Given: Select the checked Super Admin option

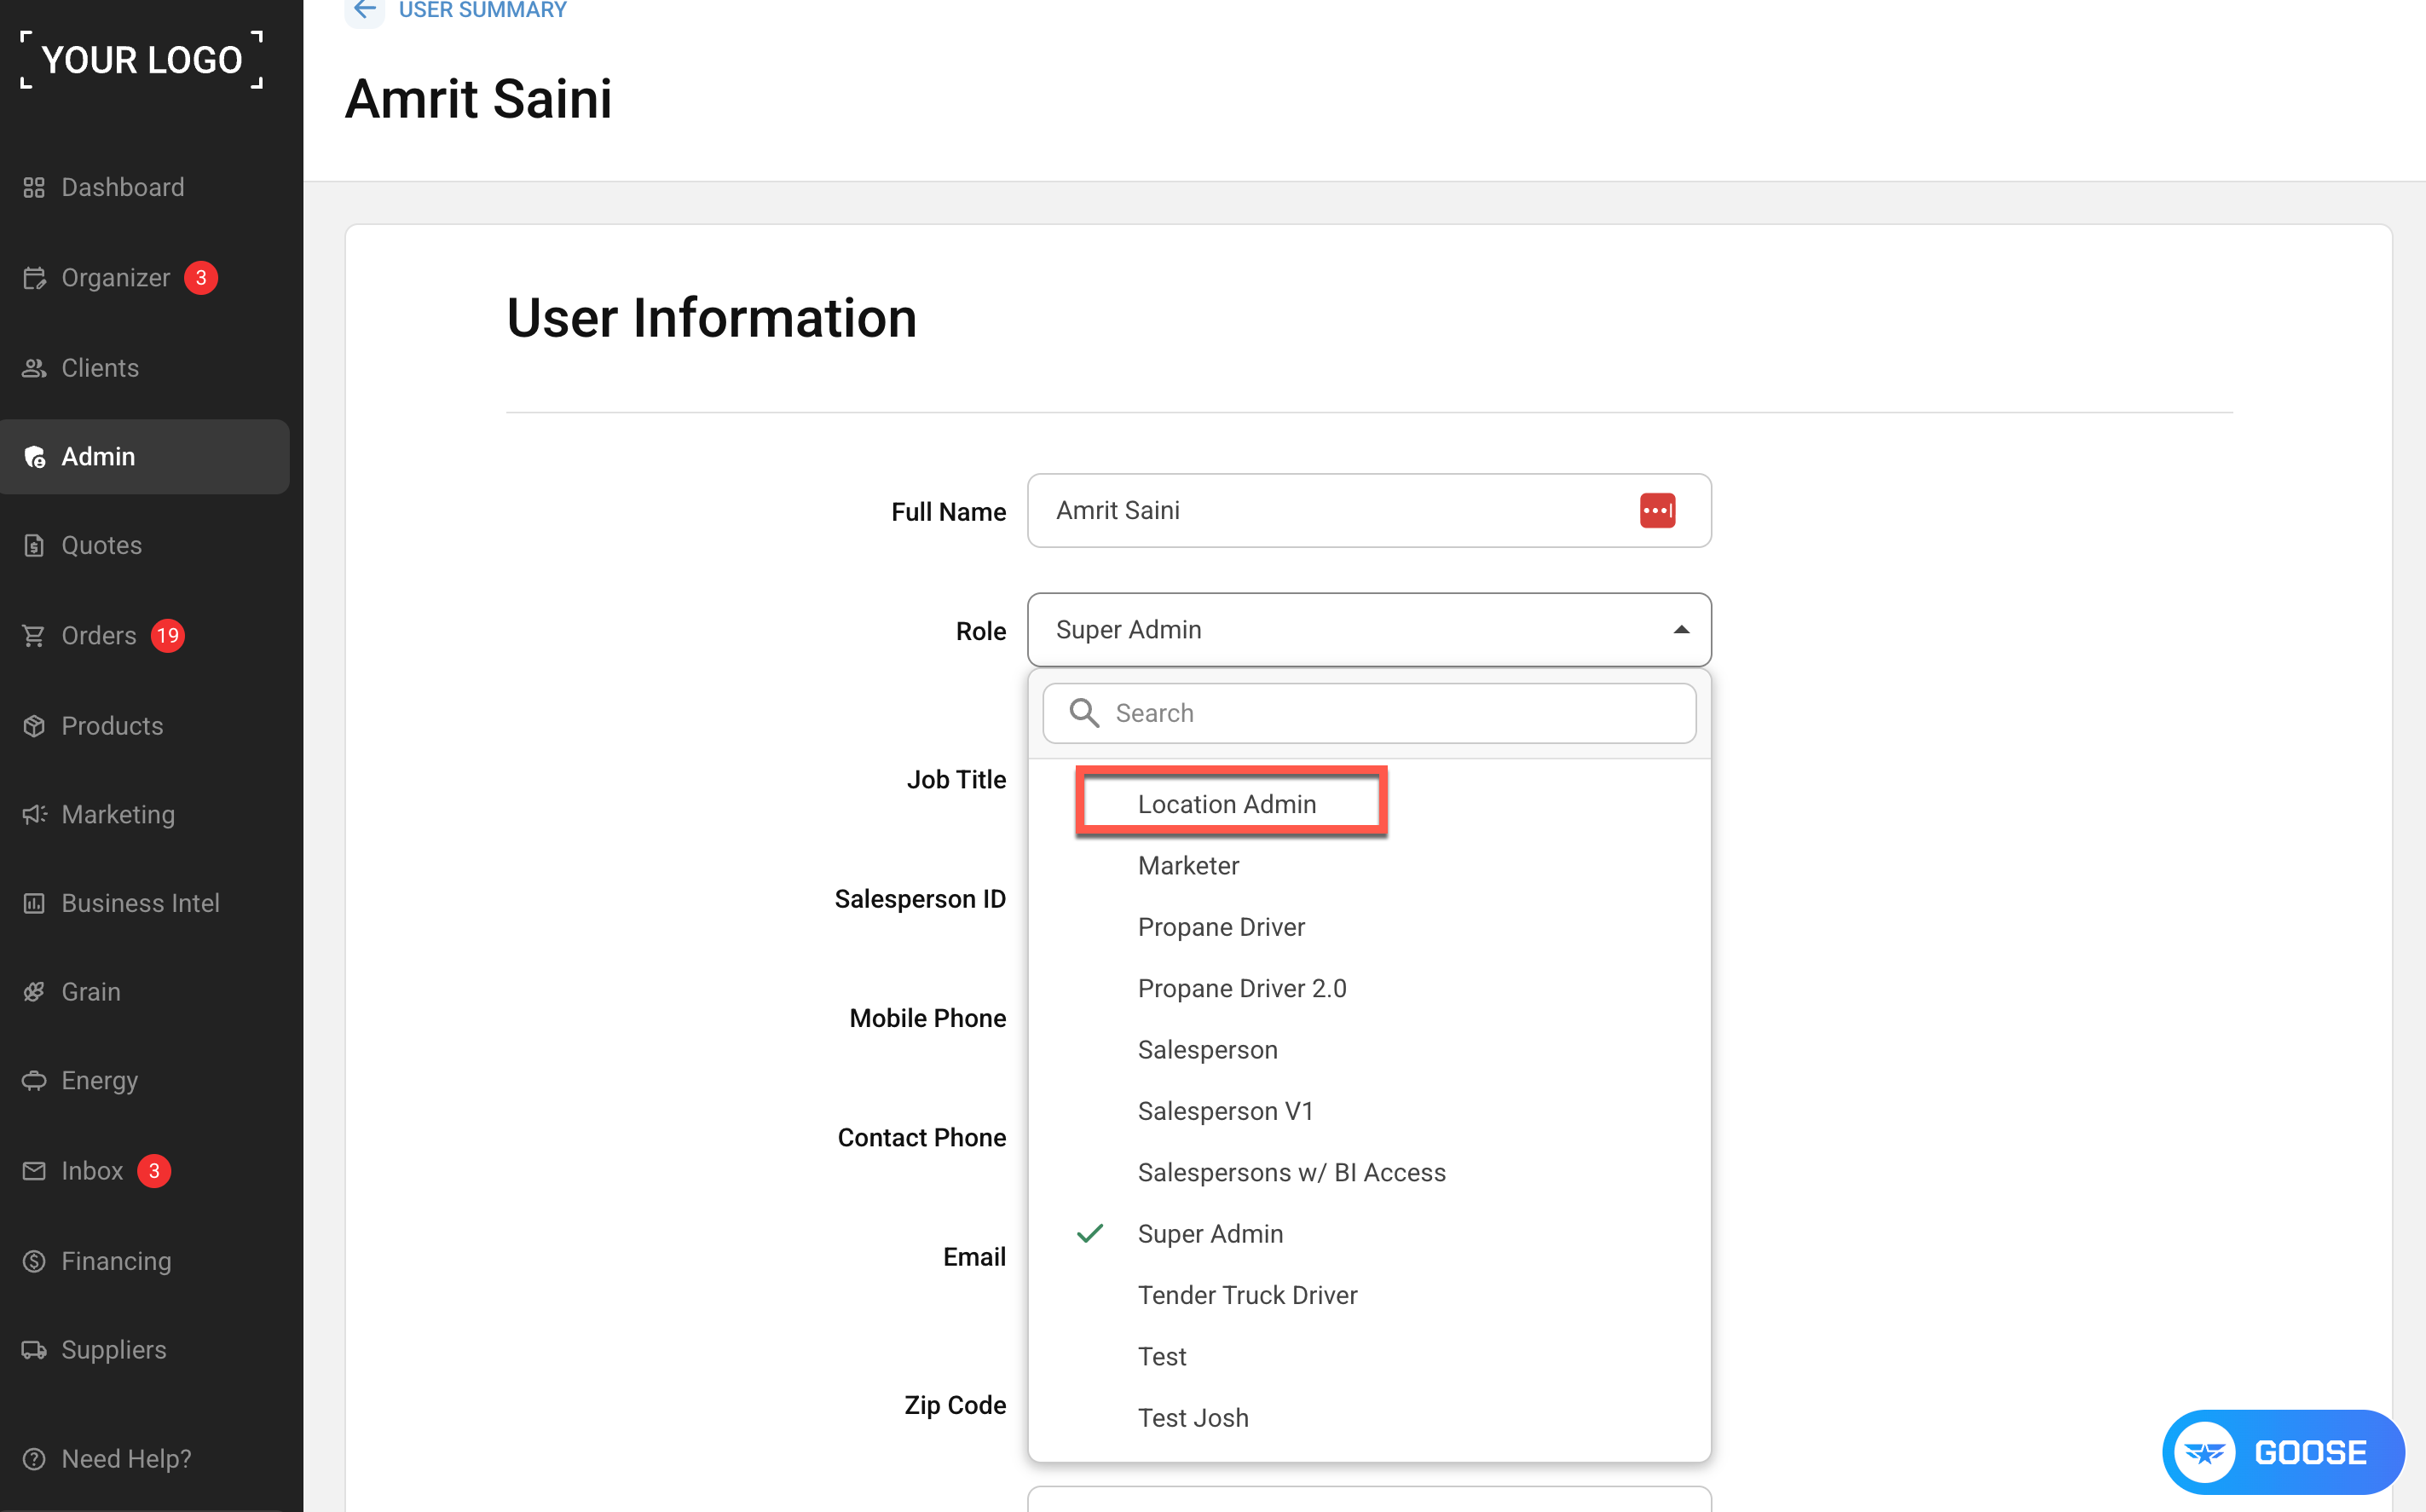Looking at the screenshot, I should coord(1210,1233).
